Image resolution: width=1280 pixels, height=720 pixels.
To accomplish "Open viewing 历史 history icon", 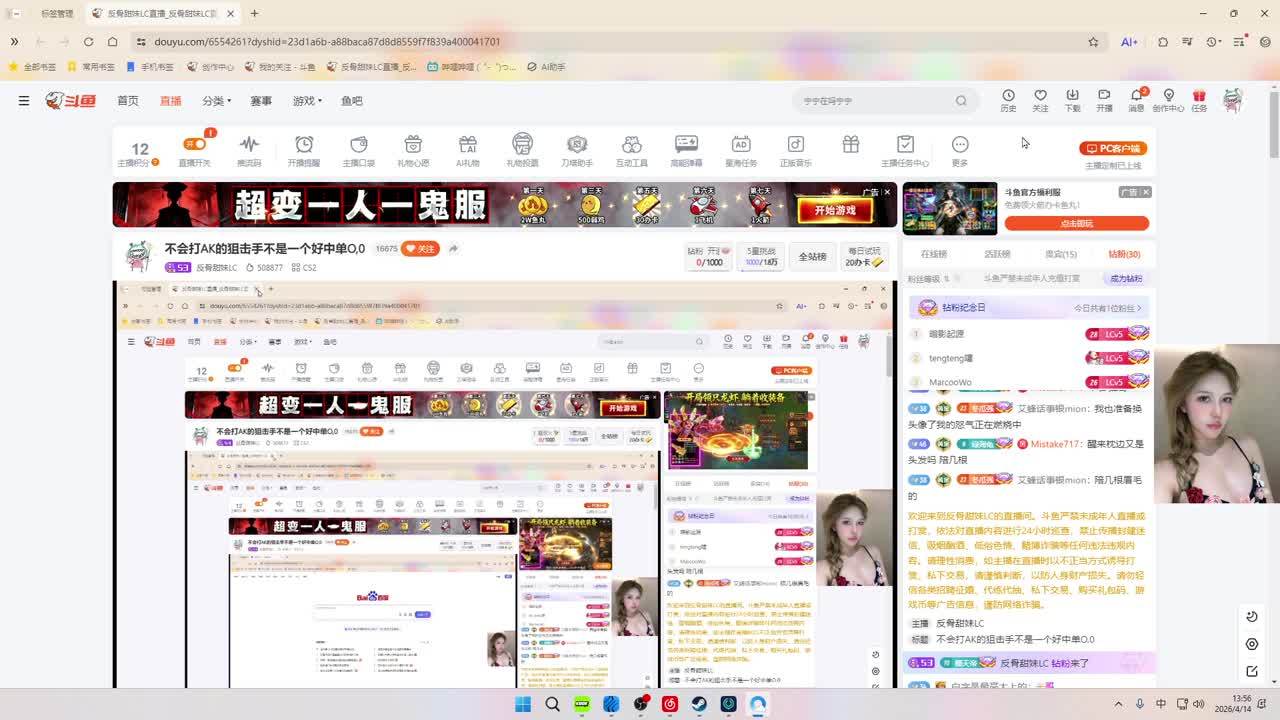I will 1008,97.
